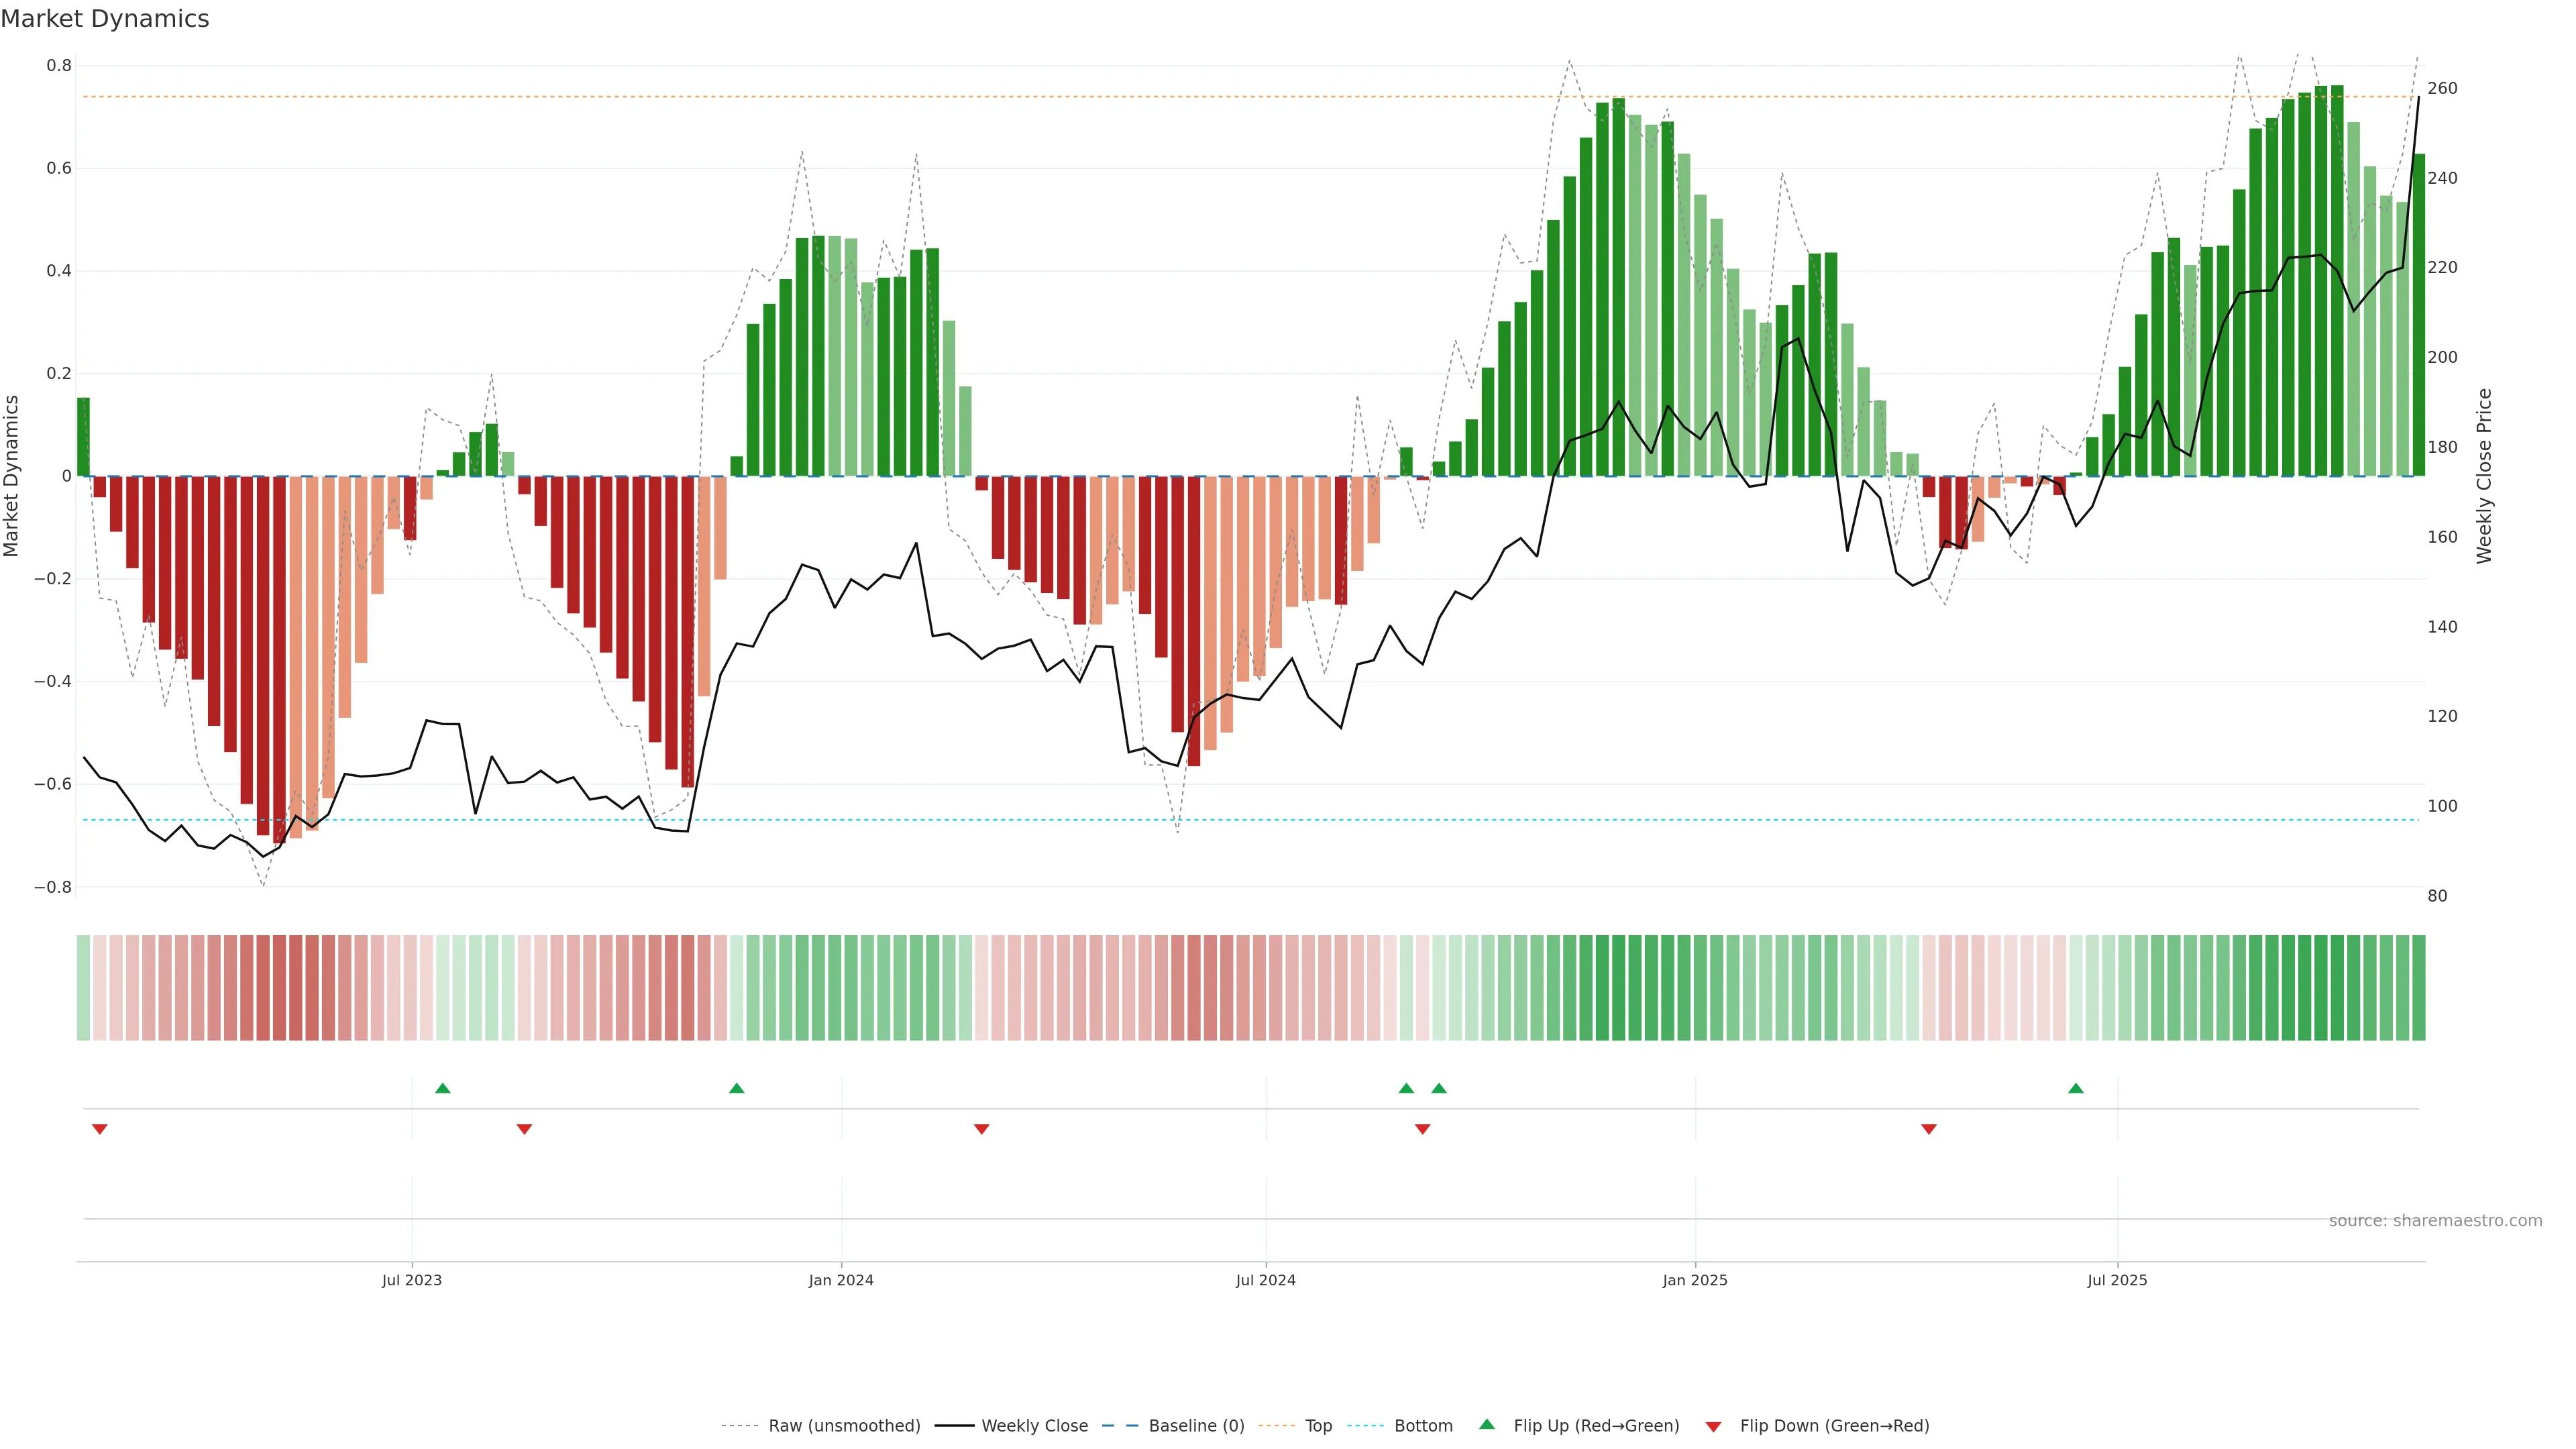This screenshot has width=2576, height=1449.
Task: Toggle the Flip Down (Green→Red) legend entry
Action: pyautogui.click(x=1834, y=1426)
